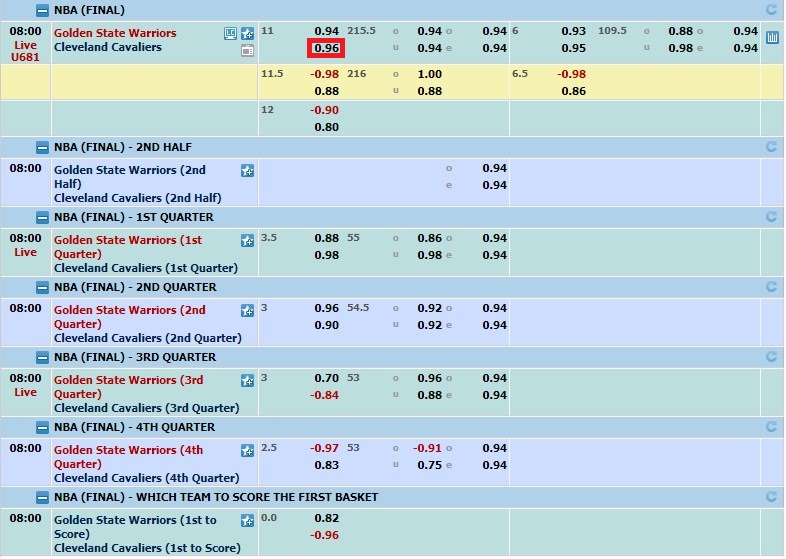The height and width of the screenshot is (559, 786).
Task: Select 4th Quarter Under 53 odds 0.75
Action: [429, 465]
